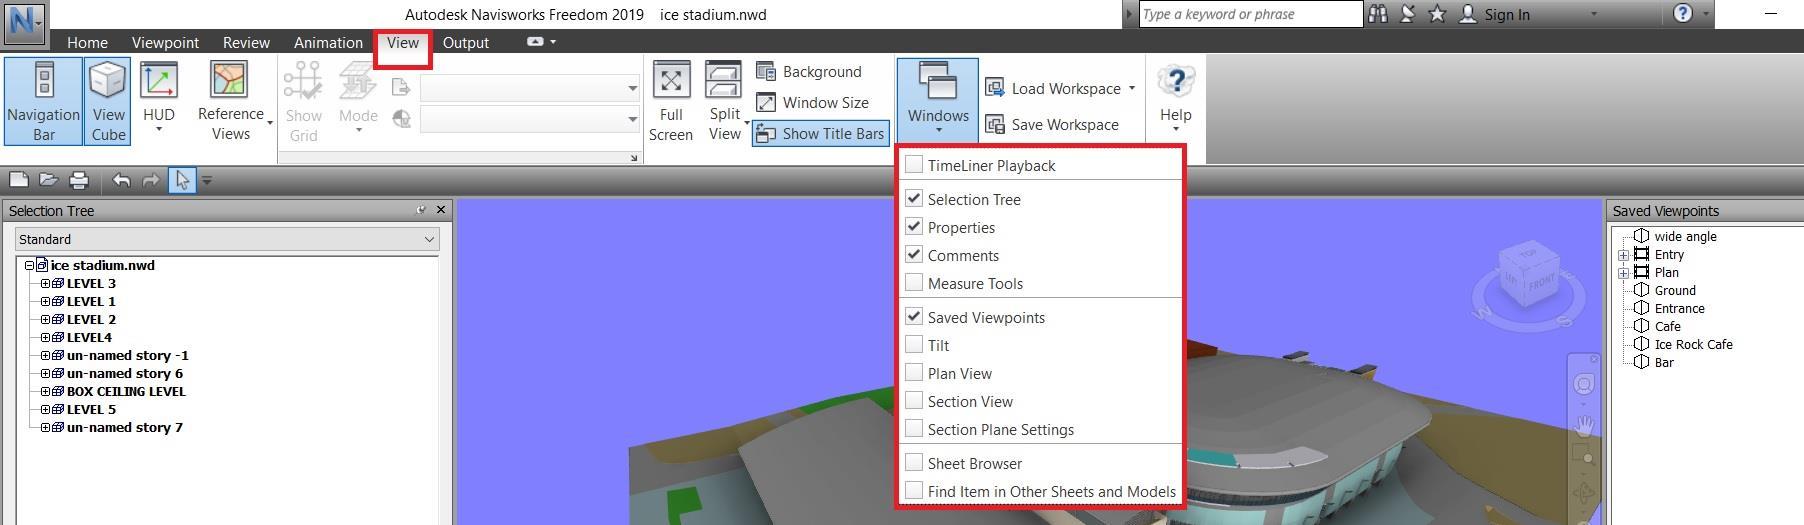Uncheck the Selection Tree window
1804x525 pixels.
(x=914, y=199)
